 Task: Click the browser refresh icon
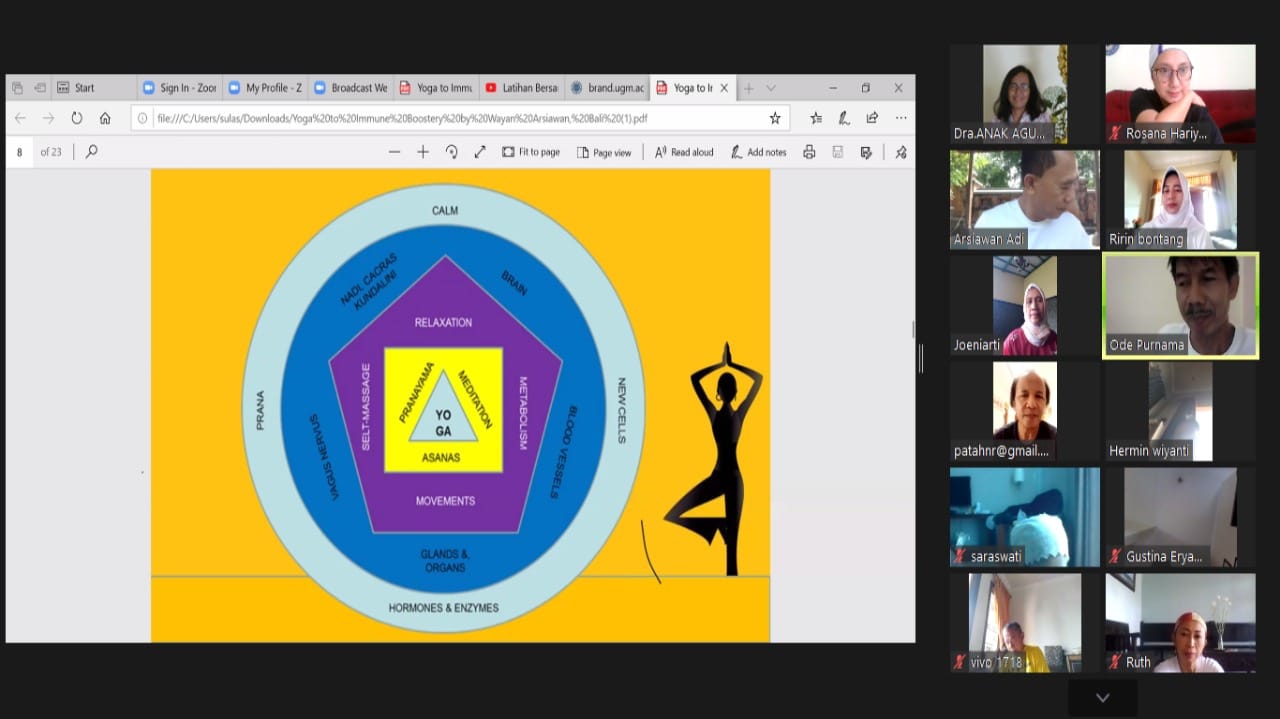pyautogui.click(x=77, y=118)
